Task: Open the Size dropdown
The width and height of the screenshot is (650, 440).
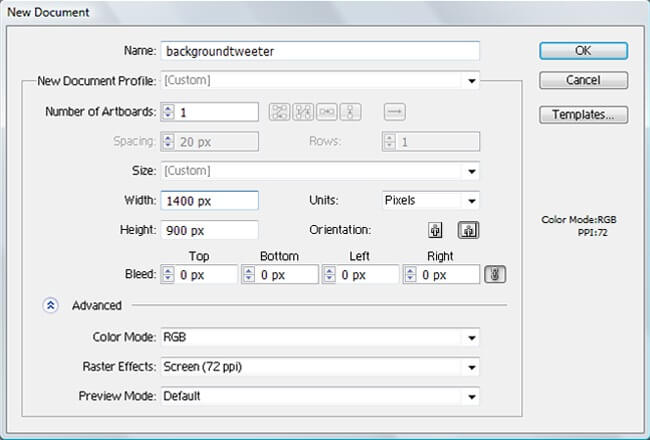Action: (x=470, y=171)
